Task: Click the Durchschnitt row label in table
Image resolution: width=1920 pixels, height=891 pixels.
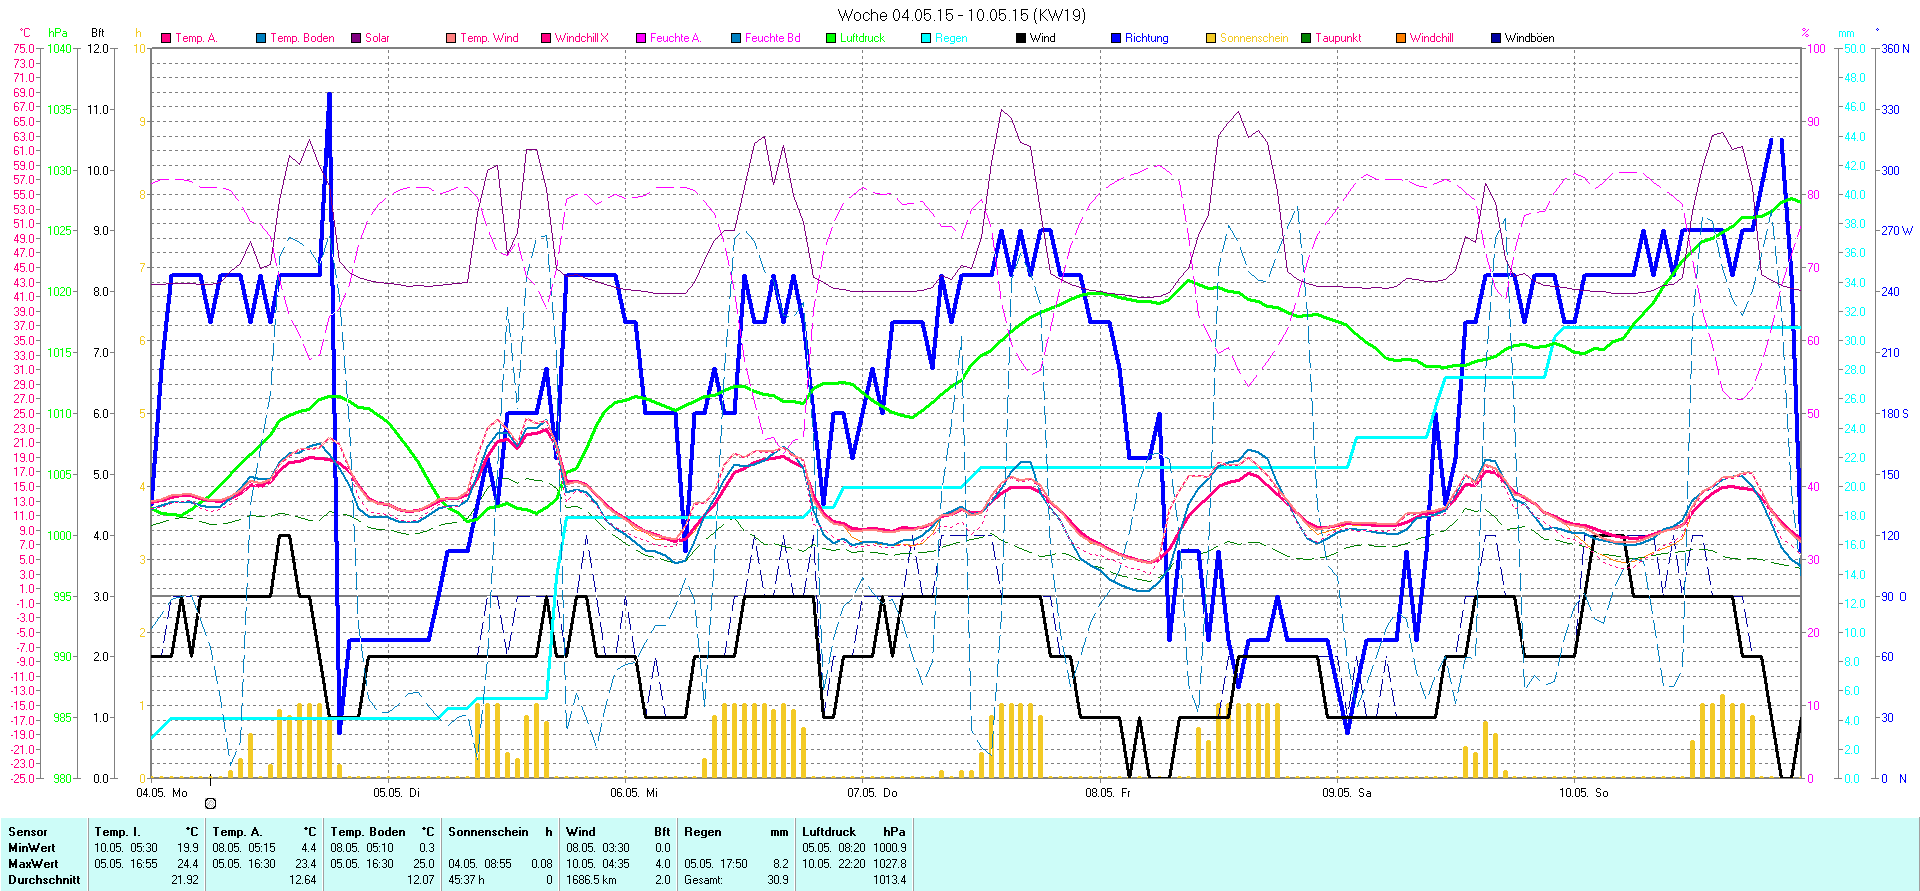Action: (44, 880)
